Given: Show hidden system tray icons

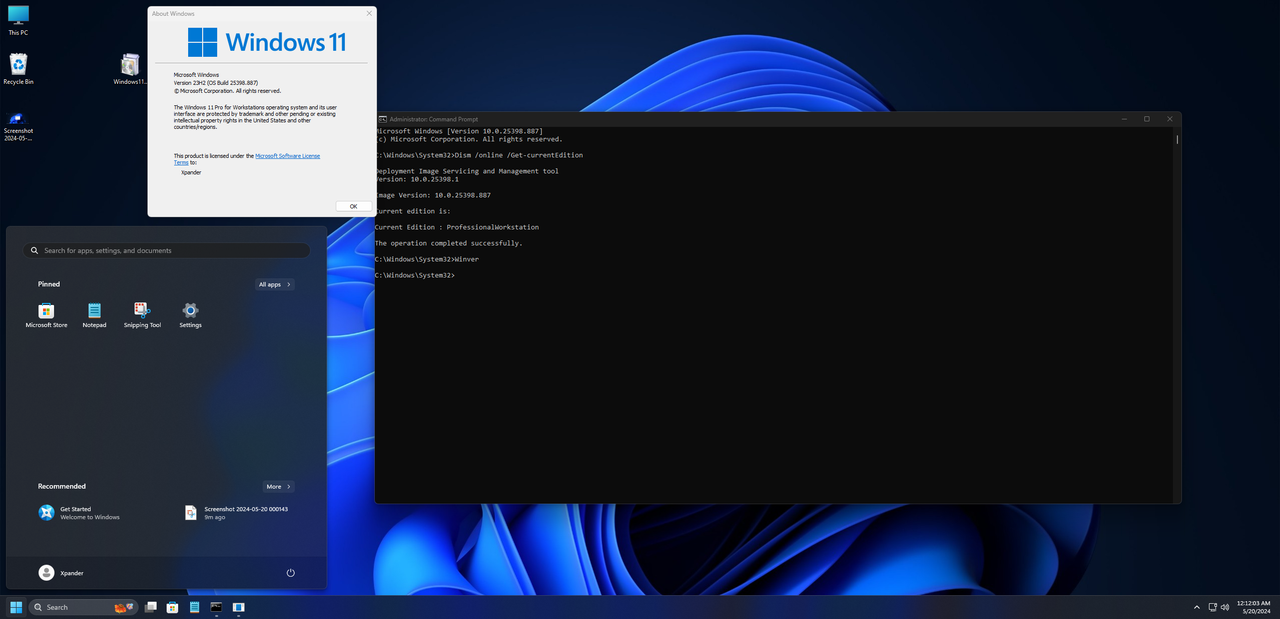Looking at the screenshot, I should coord(1197,607).
